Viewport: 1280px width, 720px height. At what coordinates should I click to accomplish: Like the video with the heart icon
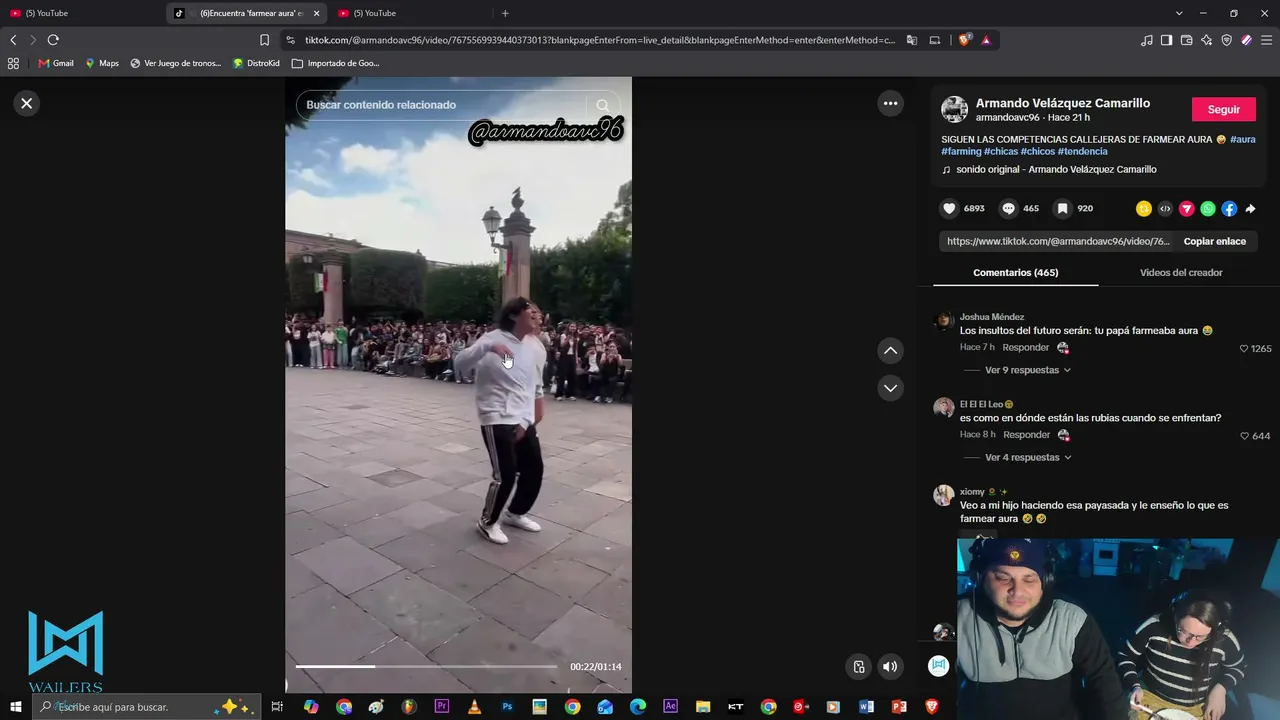(x=949, y=208)
